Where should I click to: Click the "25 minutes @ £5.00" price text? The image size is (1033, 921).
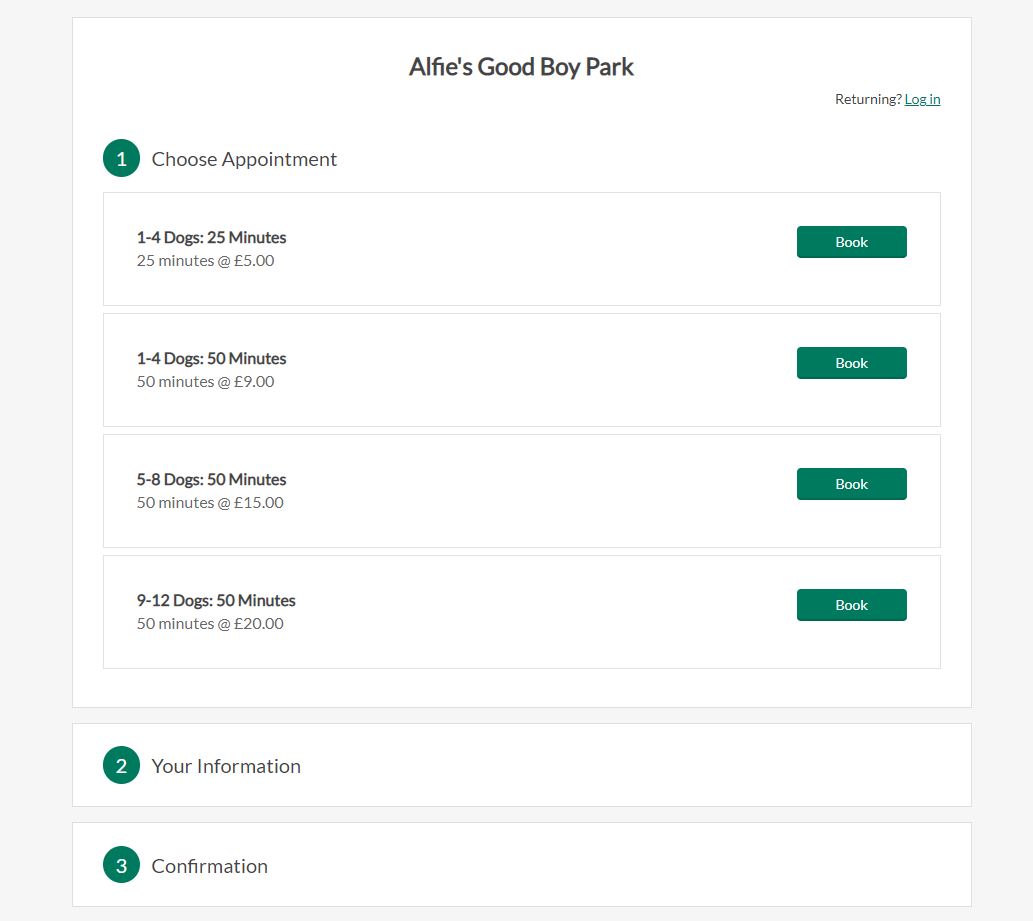(205, 261)
